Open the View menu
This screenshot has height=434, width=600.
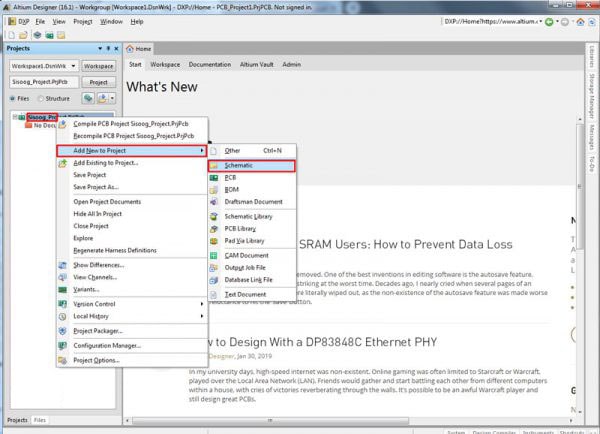click(59, 21)
